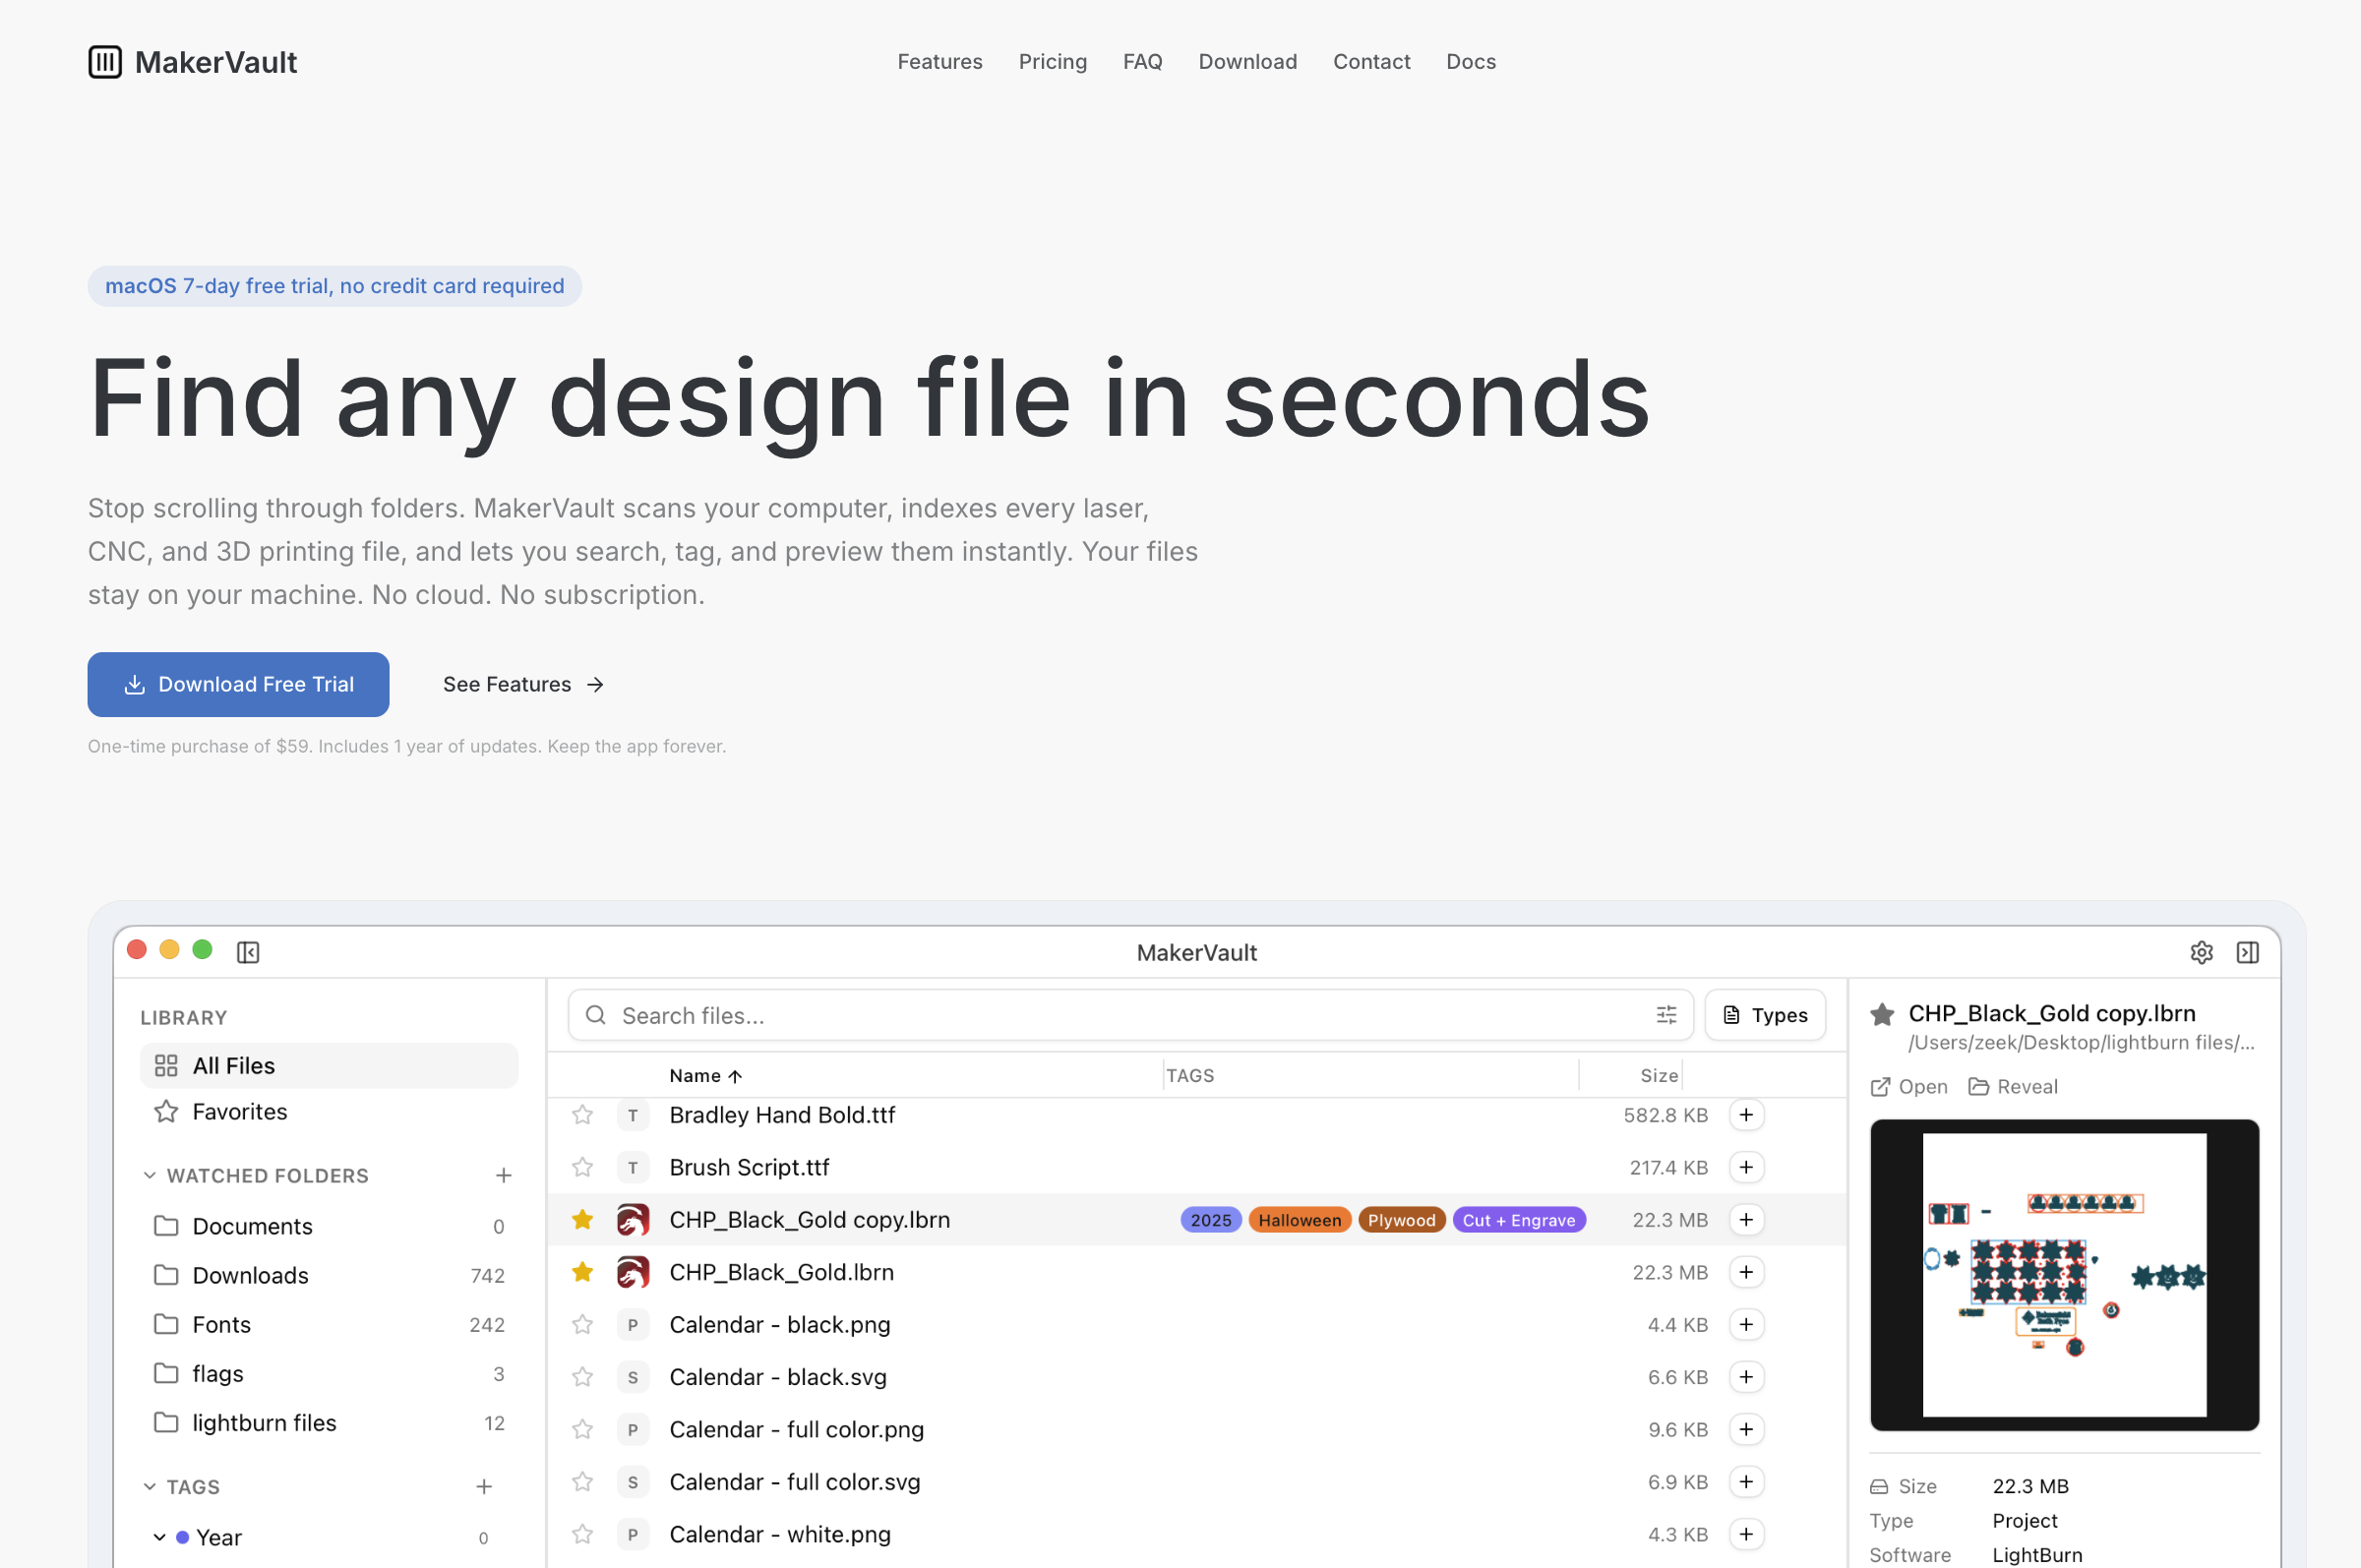Open the Contact nav link
The width and height of the screenshot is (2361, 1568).
click(x=1372, y=62)
